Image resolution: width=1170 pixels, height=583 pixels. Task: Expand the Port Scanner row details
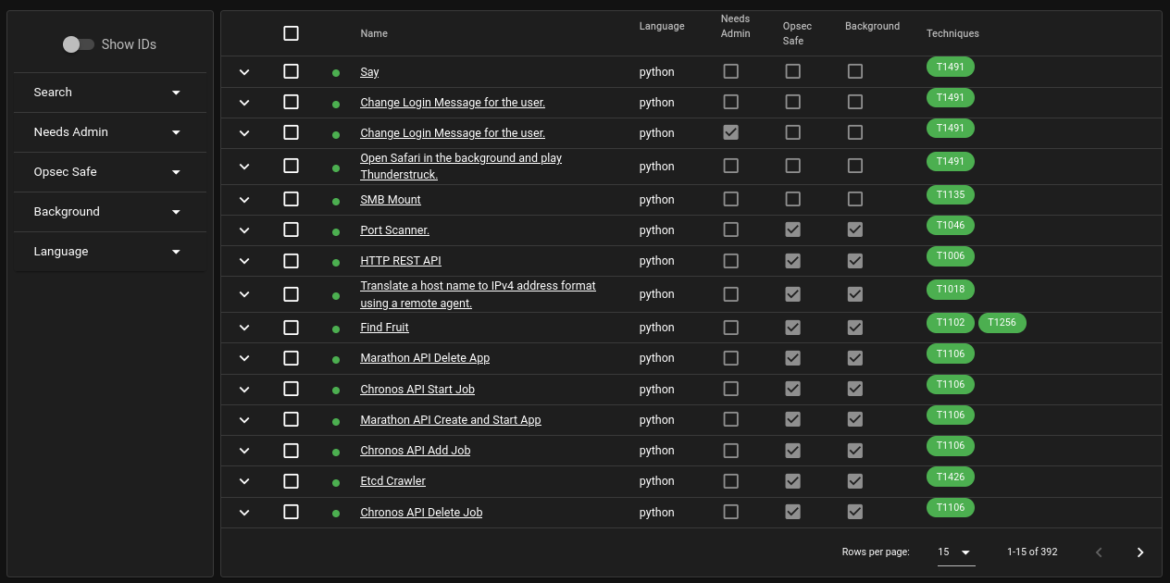(244, 230)
